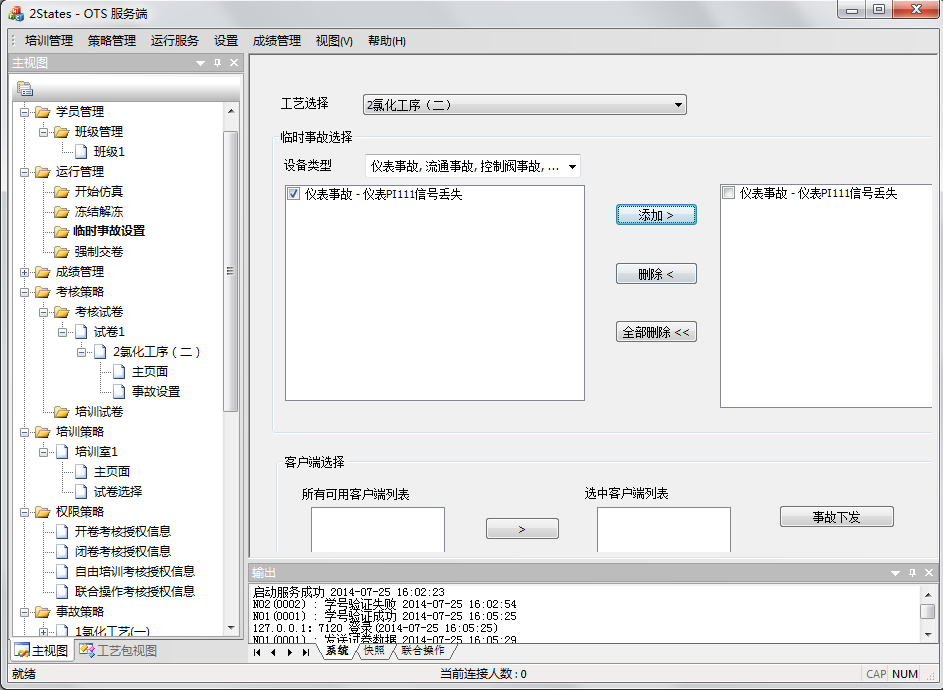The height and width of the screenshot is (690, 943).
Task: Collapse the 考核试卷 tree node
Action: click(44, 312)
